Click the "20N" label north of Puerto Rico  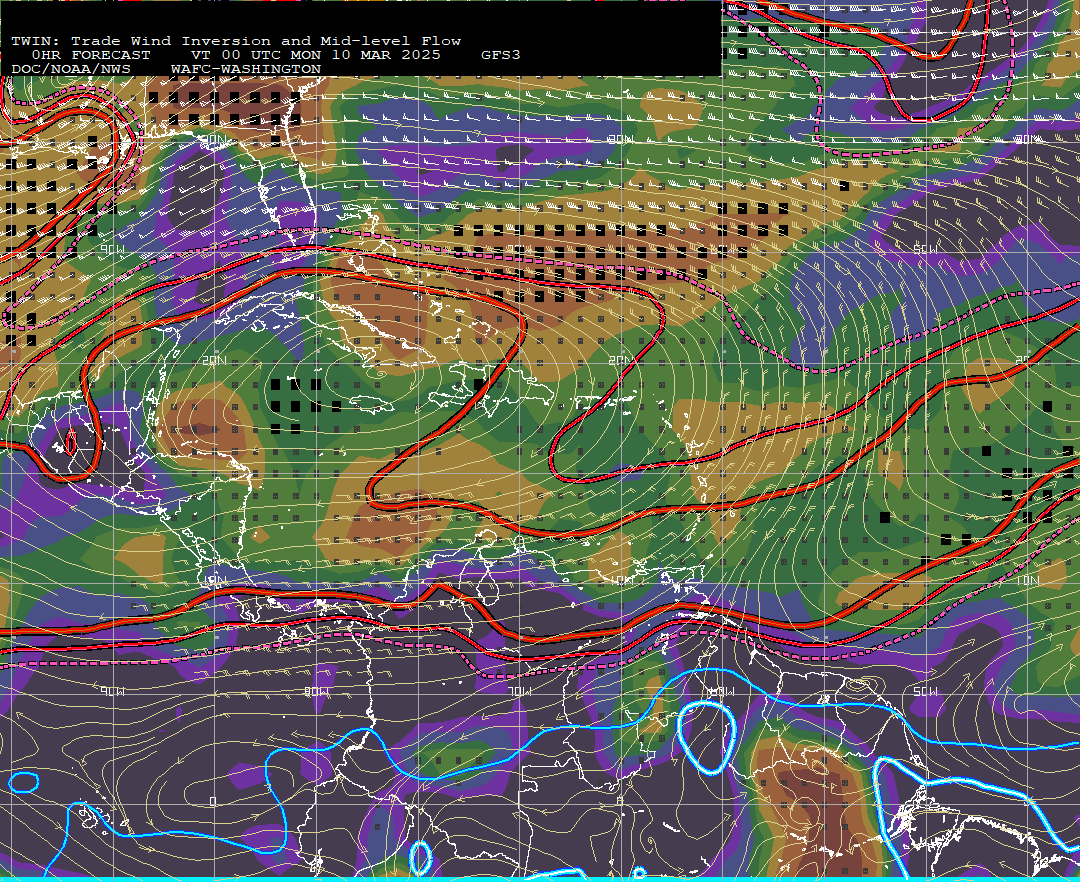[621, 360]
